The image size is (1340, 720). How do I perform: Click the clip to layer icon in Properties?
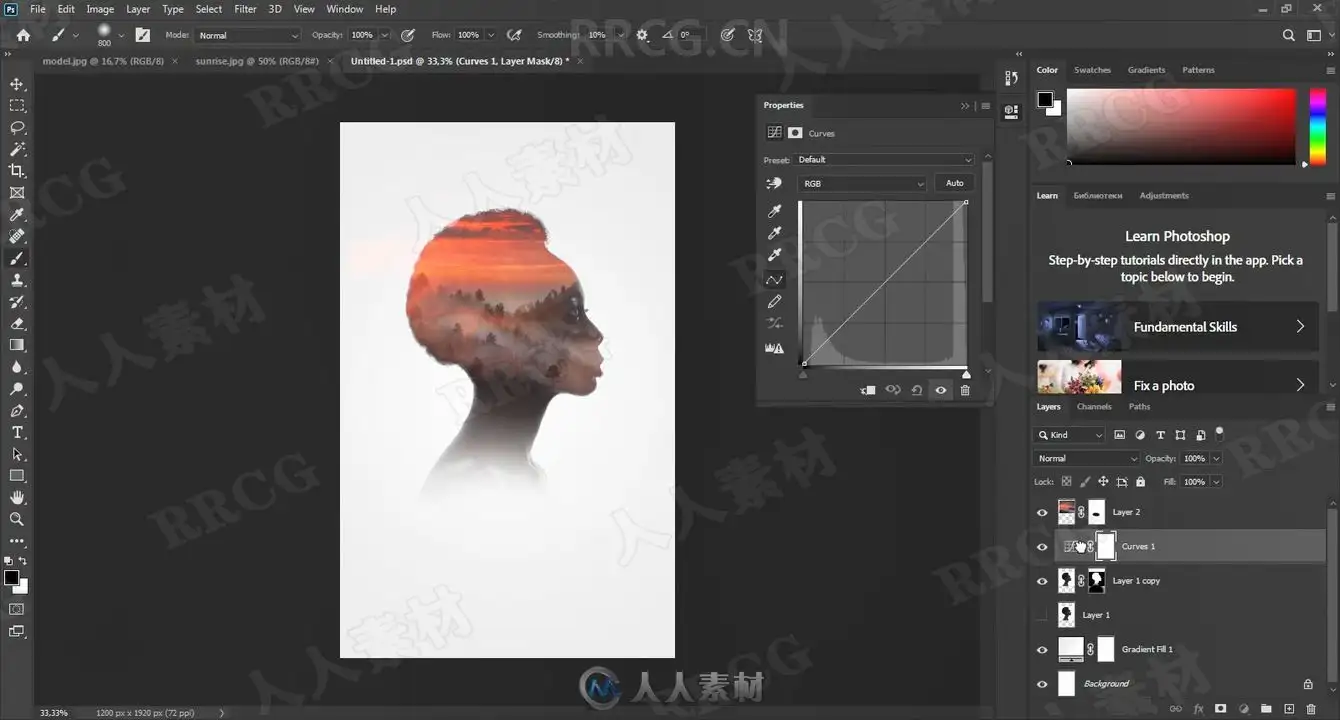(x=868, y=390)
